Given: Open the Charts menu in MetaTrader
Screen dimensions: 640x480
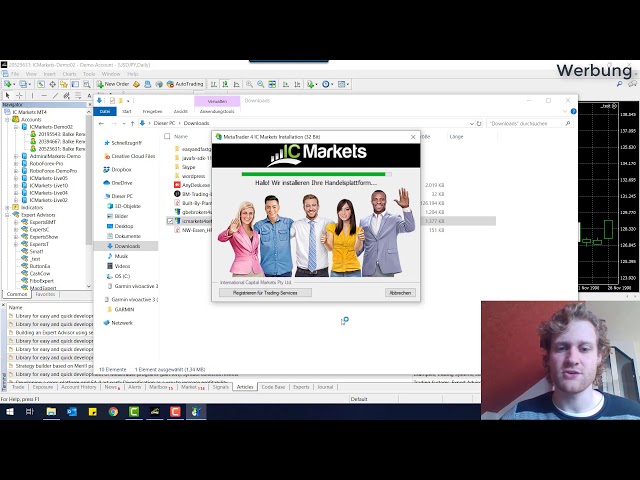Looking at the screenshot, I should click(69, 74).
